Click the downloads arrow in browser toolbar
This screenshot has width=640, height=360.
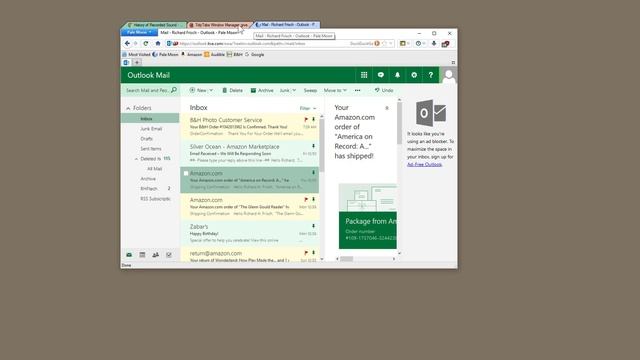(433, 43)
